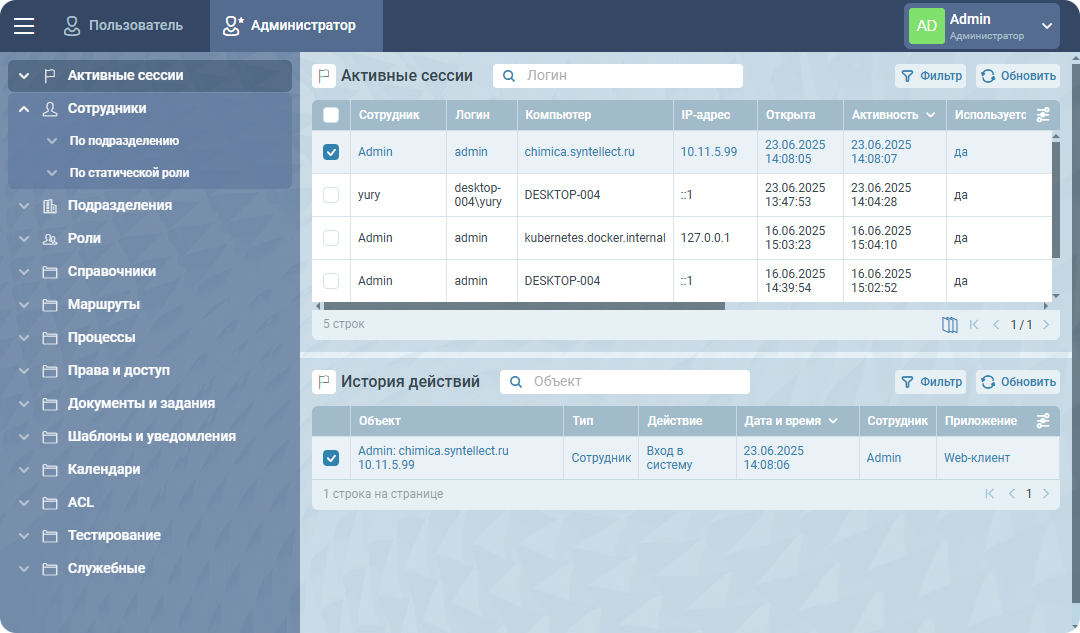This screenshot has height=633, width=1080.
Task: Click Обновить button in action history
Action: 1018,382
